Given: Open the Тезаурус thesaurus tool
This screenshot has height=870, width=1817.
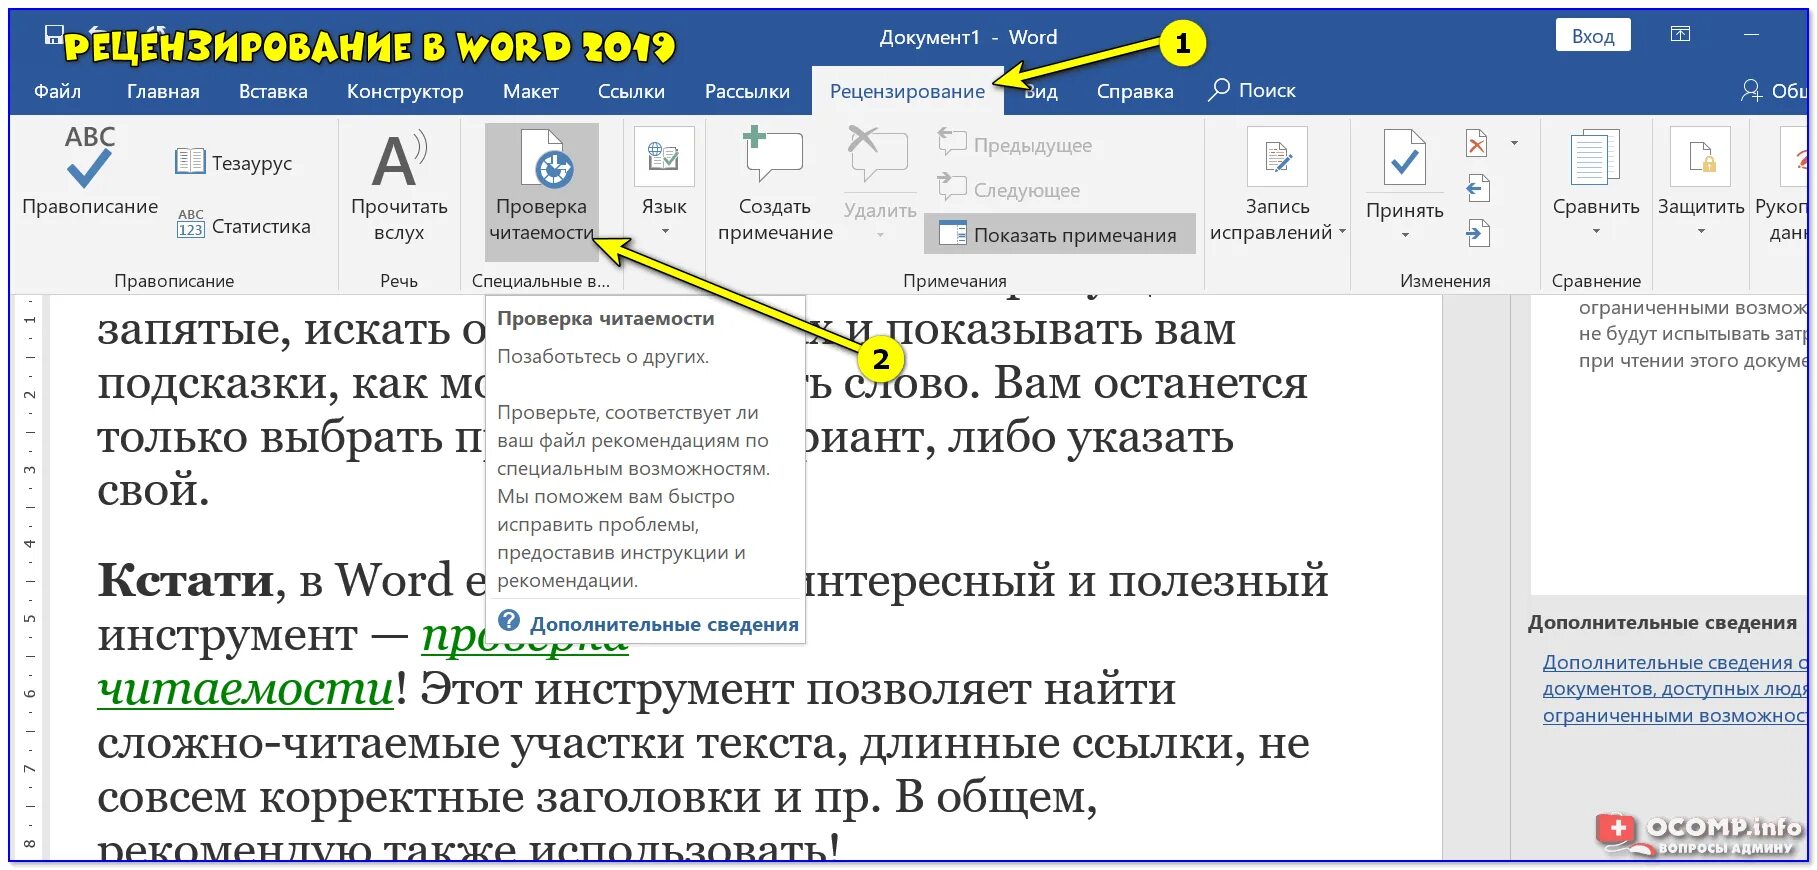Looking at the screenshot, I should click(234, 162).
